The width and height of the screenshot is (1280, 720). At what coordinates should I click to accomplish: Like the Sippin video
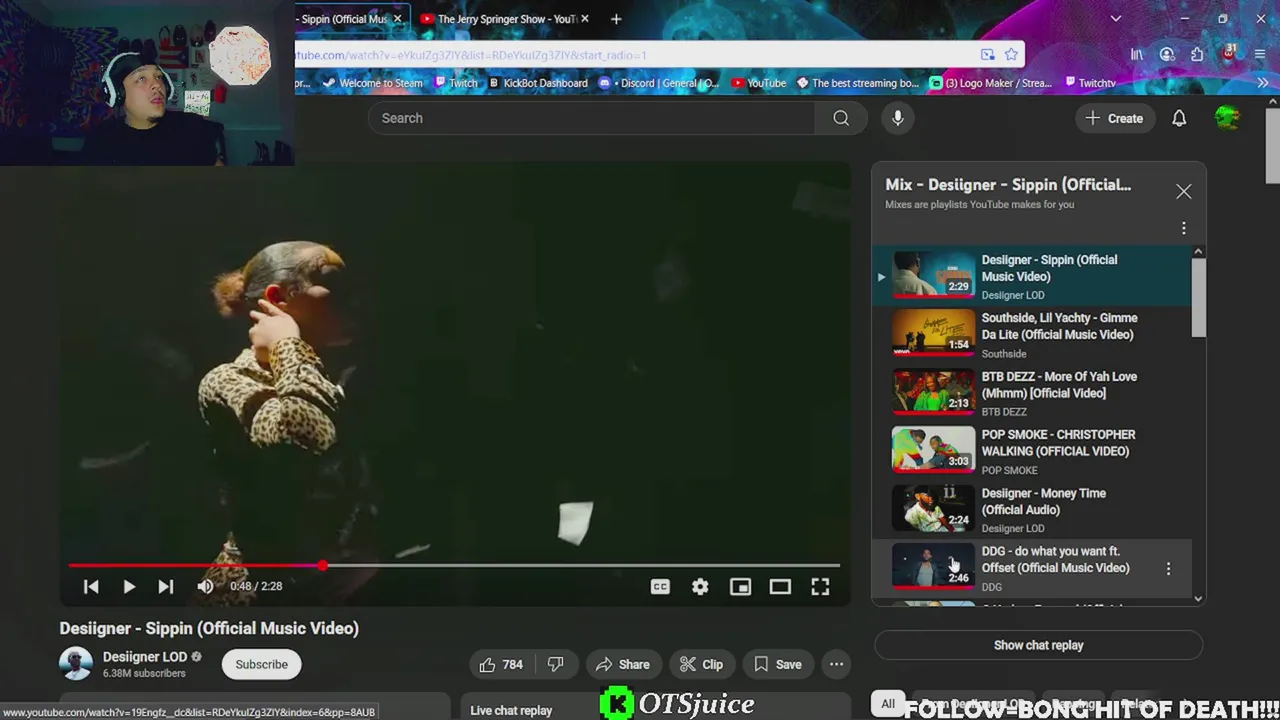[501, 664]
